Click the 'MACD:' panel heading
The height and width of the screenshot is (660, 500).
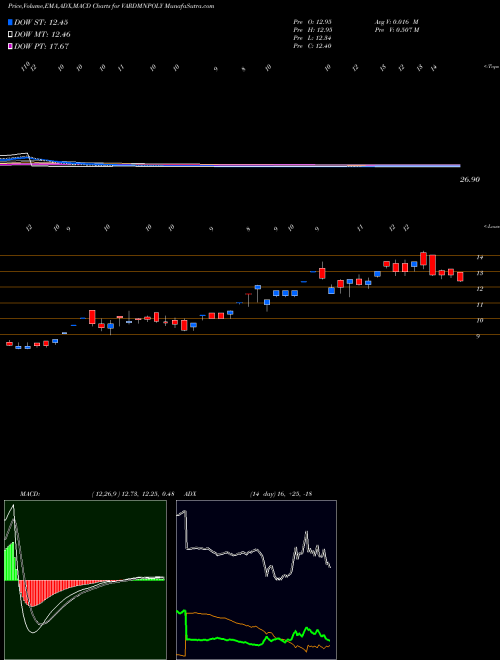(30, 494)
